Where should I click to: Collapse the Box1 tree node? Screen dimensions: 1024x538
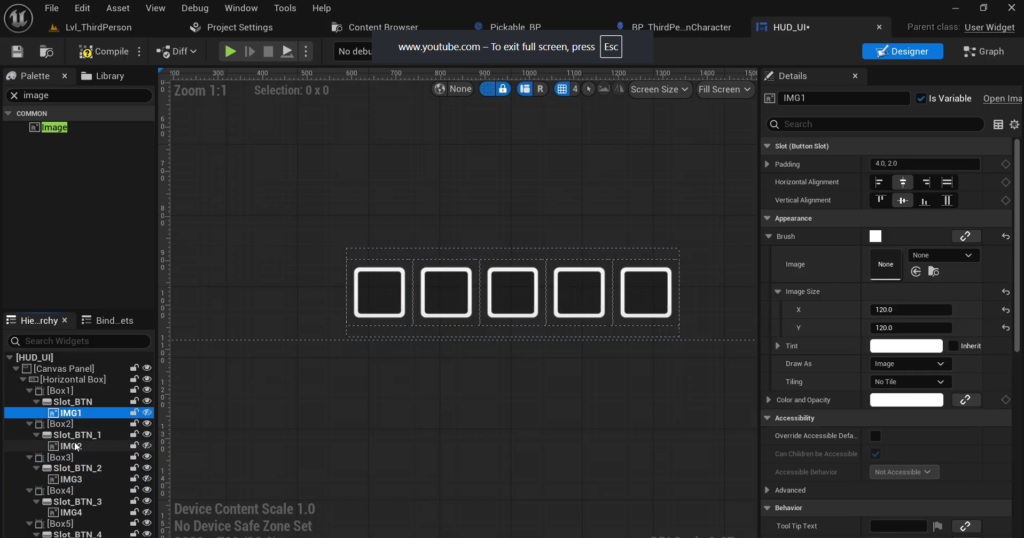[29, 390]
